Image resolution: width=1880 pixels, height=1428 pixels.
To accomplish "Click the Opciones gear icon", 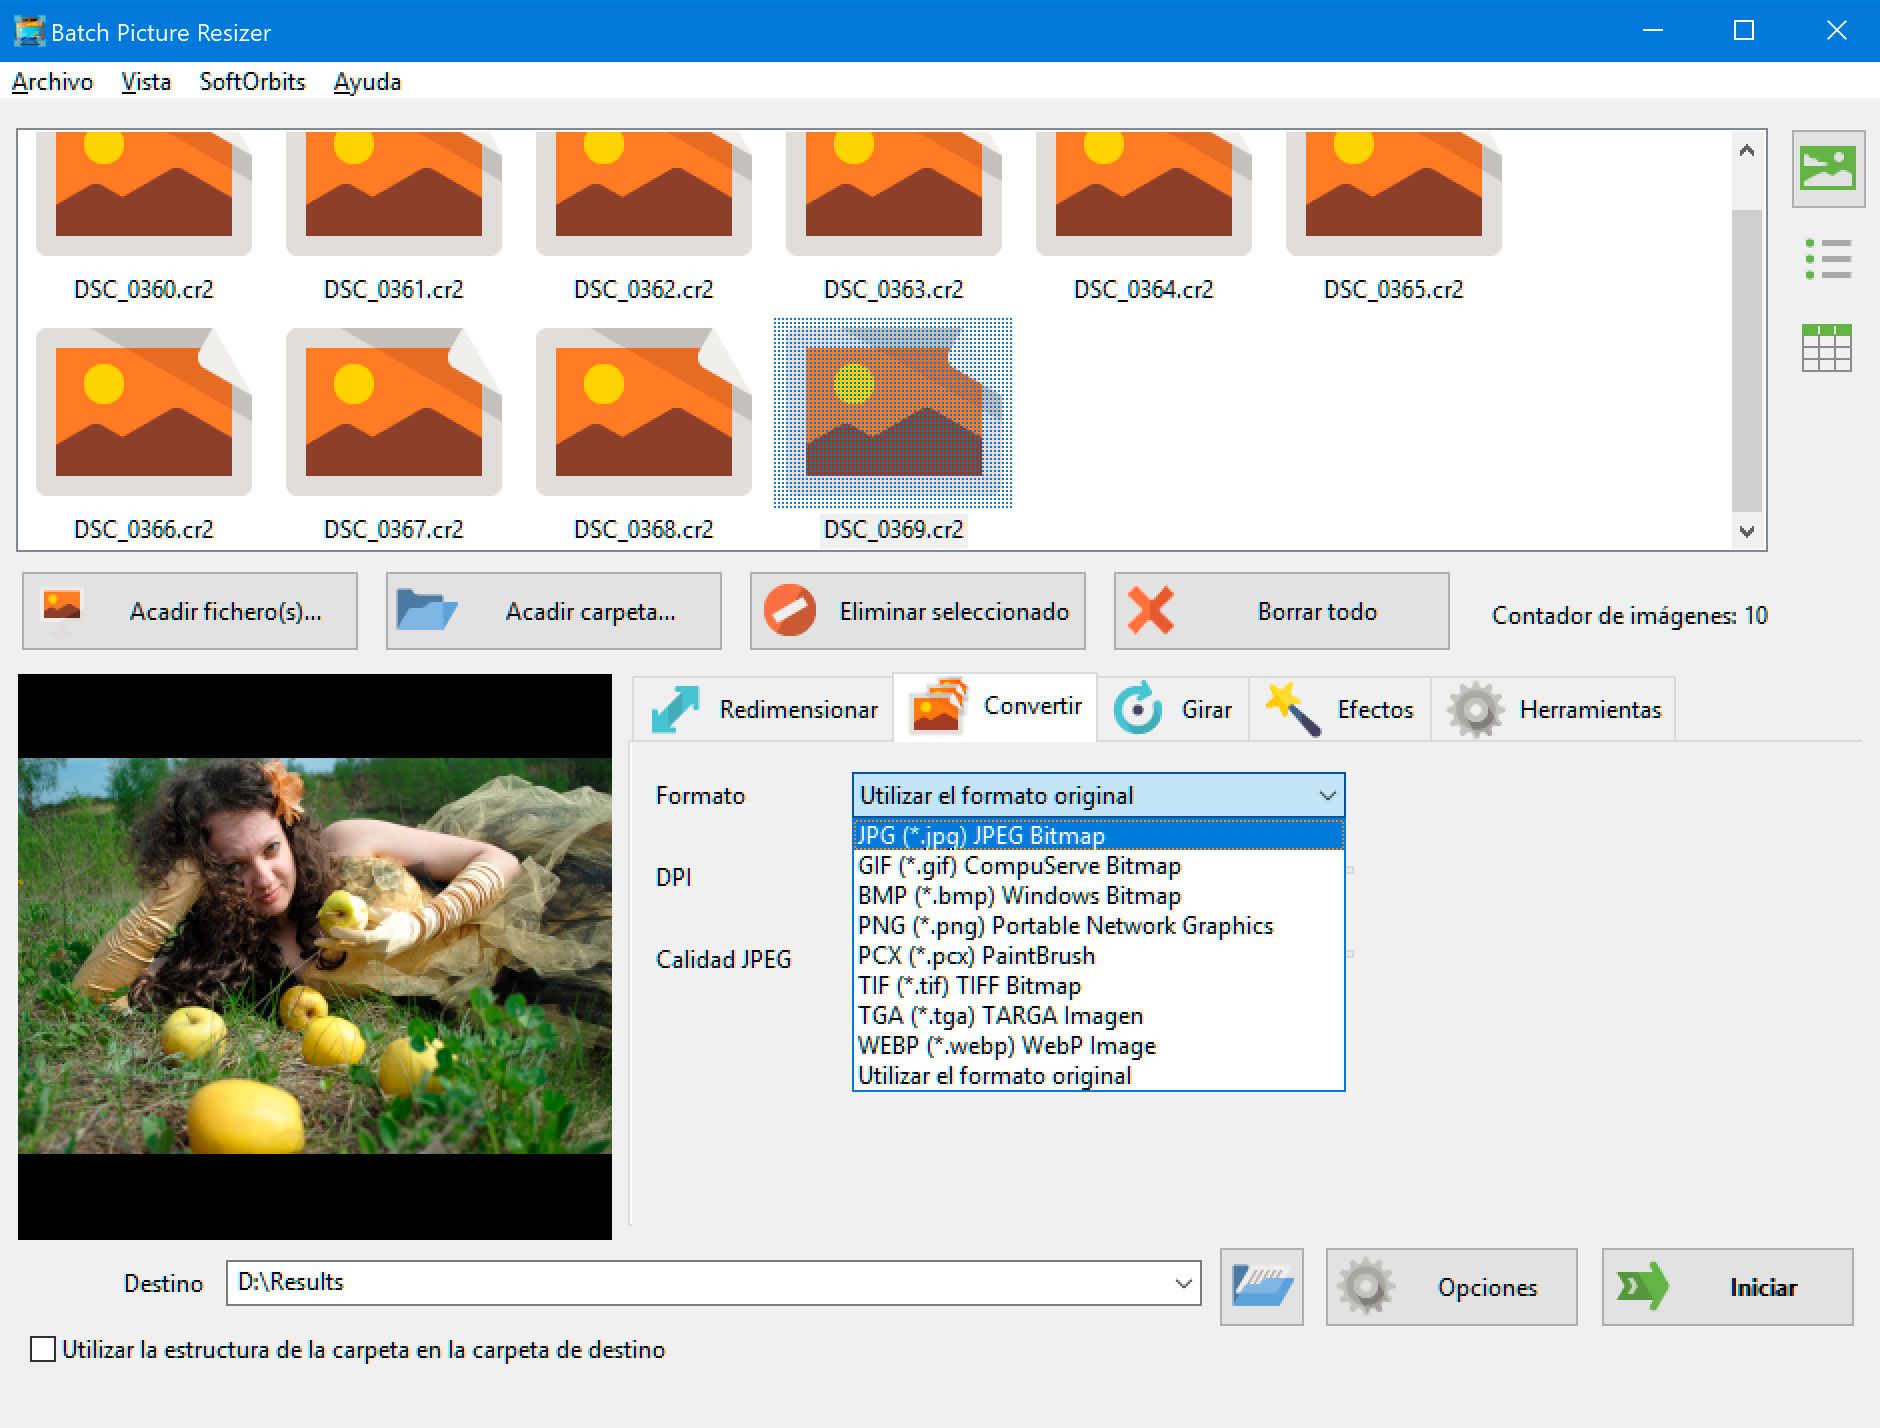I will point(1367,1286).
